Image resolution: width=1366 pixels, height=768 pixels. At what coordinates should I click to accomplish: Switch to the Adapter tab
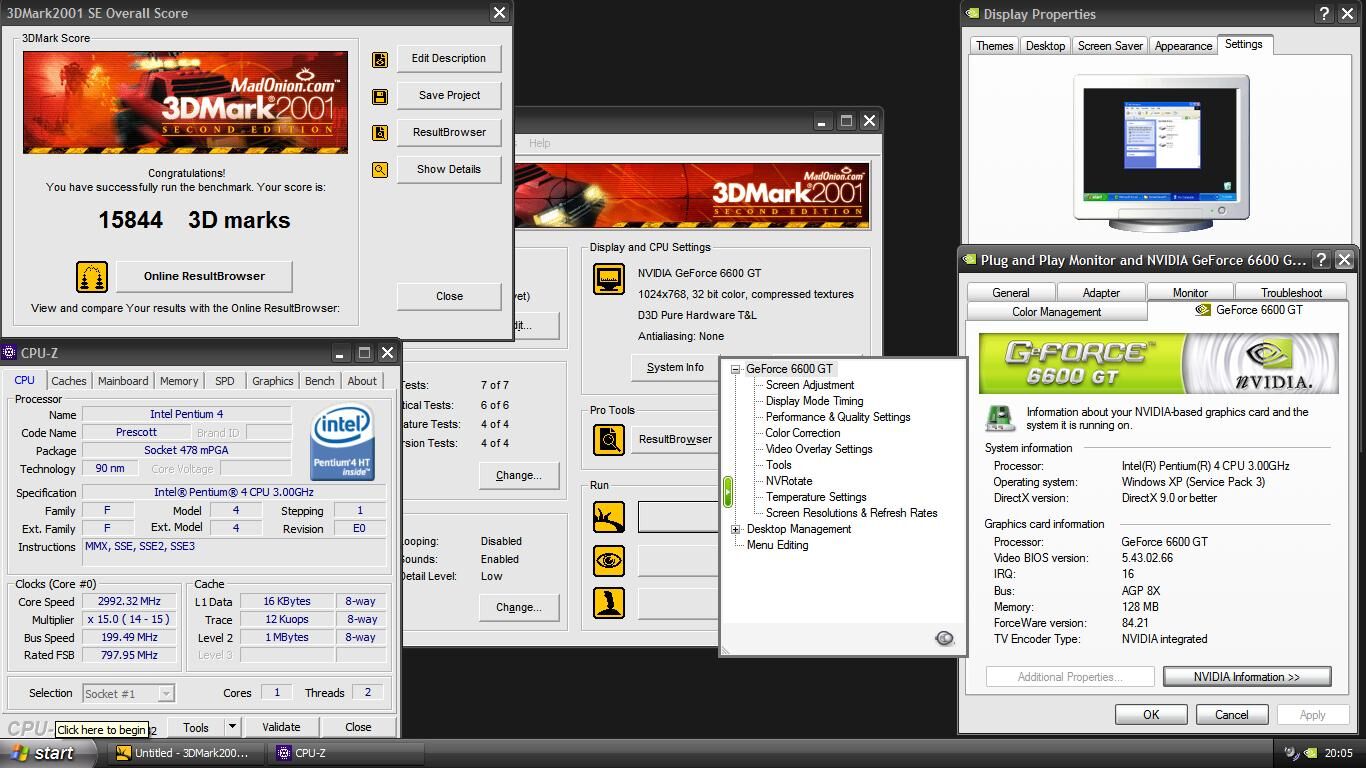[x=1101, y=293]
